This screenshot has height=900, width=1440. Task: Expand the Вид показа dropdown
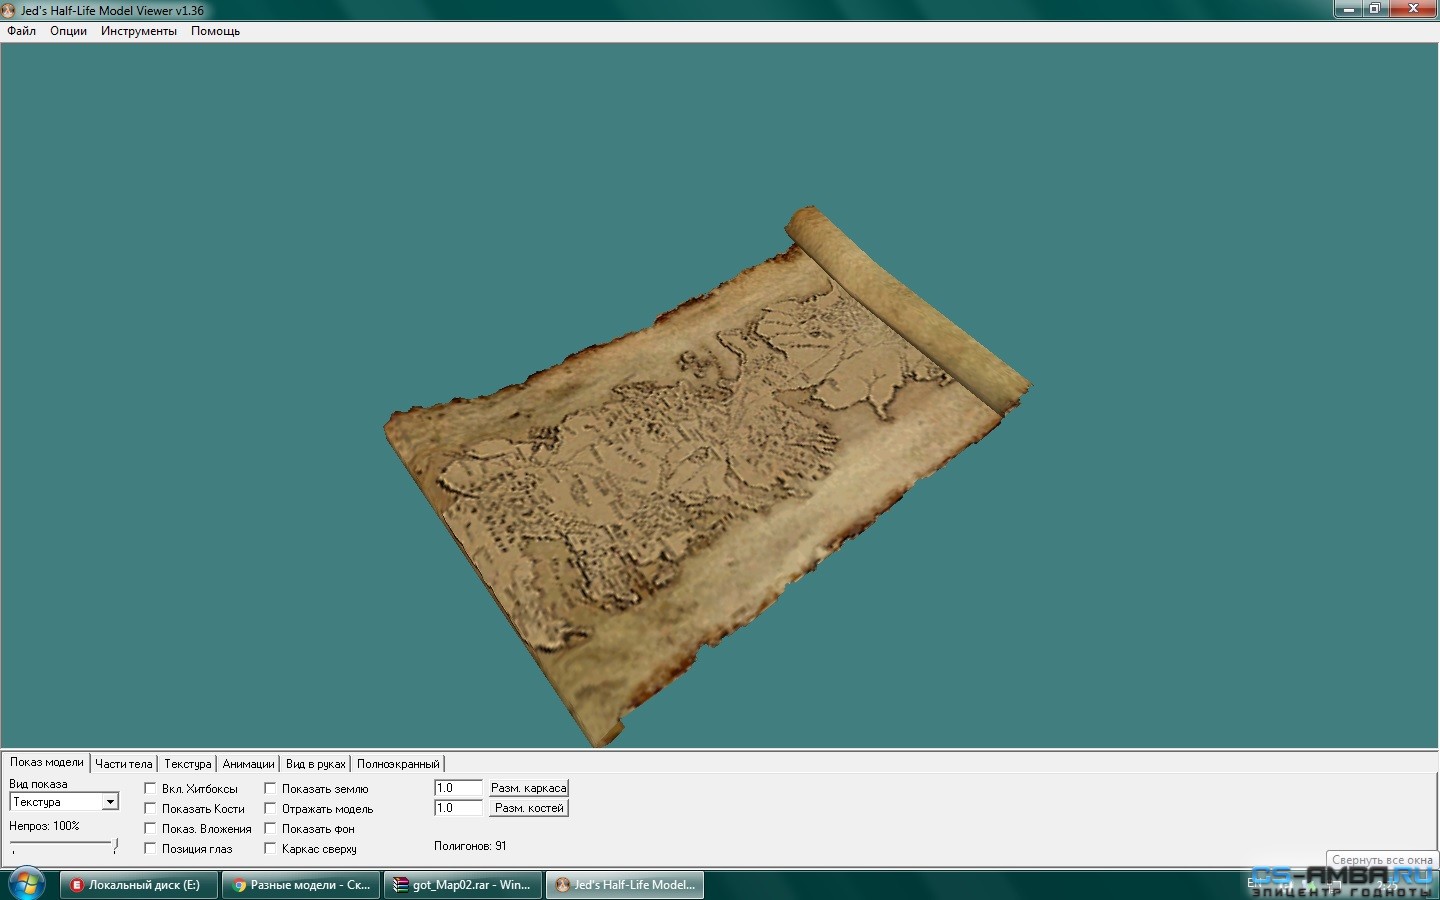pyautogui.click(x=110, y=802)
